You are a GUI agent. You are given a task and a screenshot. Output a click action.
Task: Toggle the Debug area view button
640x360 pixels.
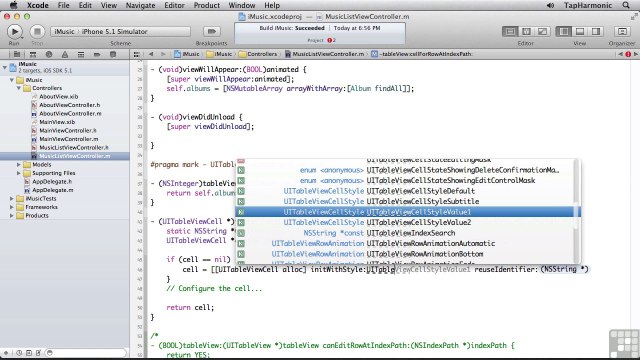[x=580, y=31]
